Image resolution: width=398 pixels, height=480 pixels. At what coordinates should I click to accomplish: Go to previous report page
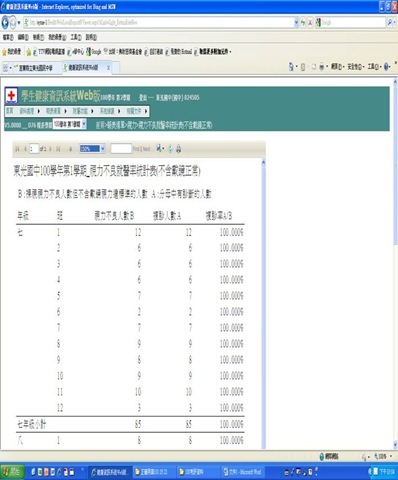(25, 149)
